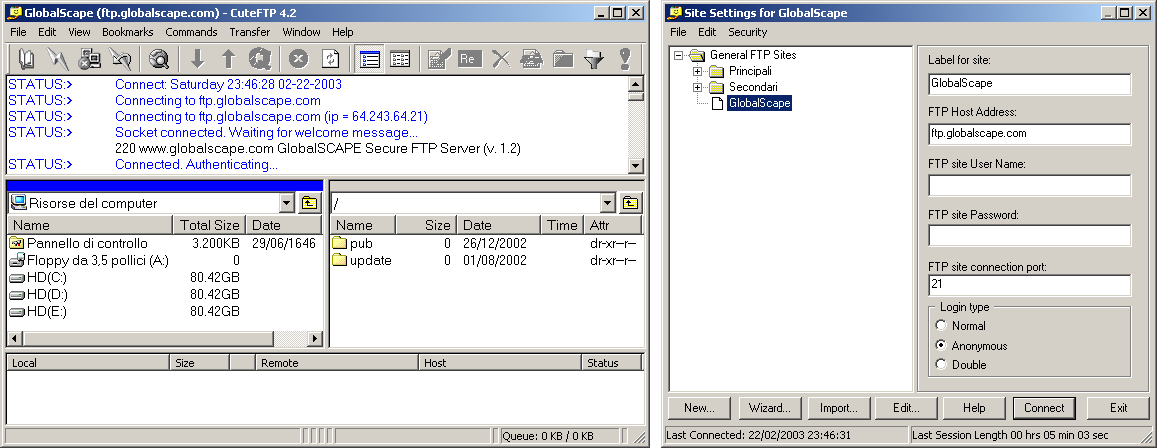The width and height of the screenshot is (1157, 448).
Task: Click in the FTP site Password field
Action: (x=1029, y=235)
